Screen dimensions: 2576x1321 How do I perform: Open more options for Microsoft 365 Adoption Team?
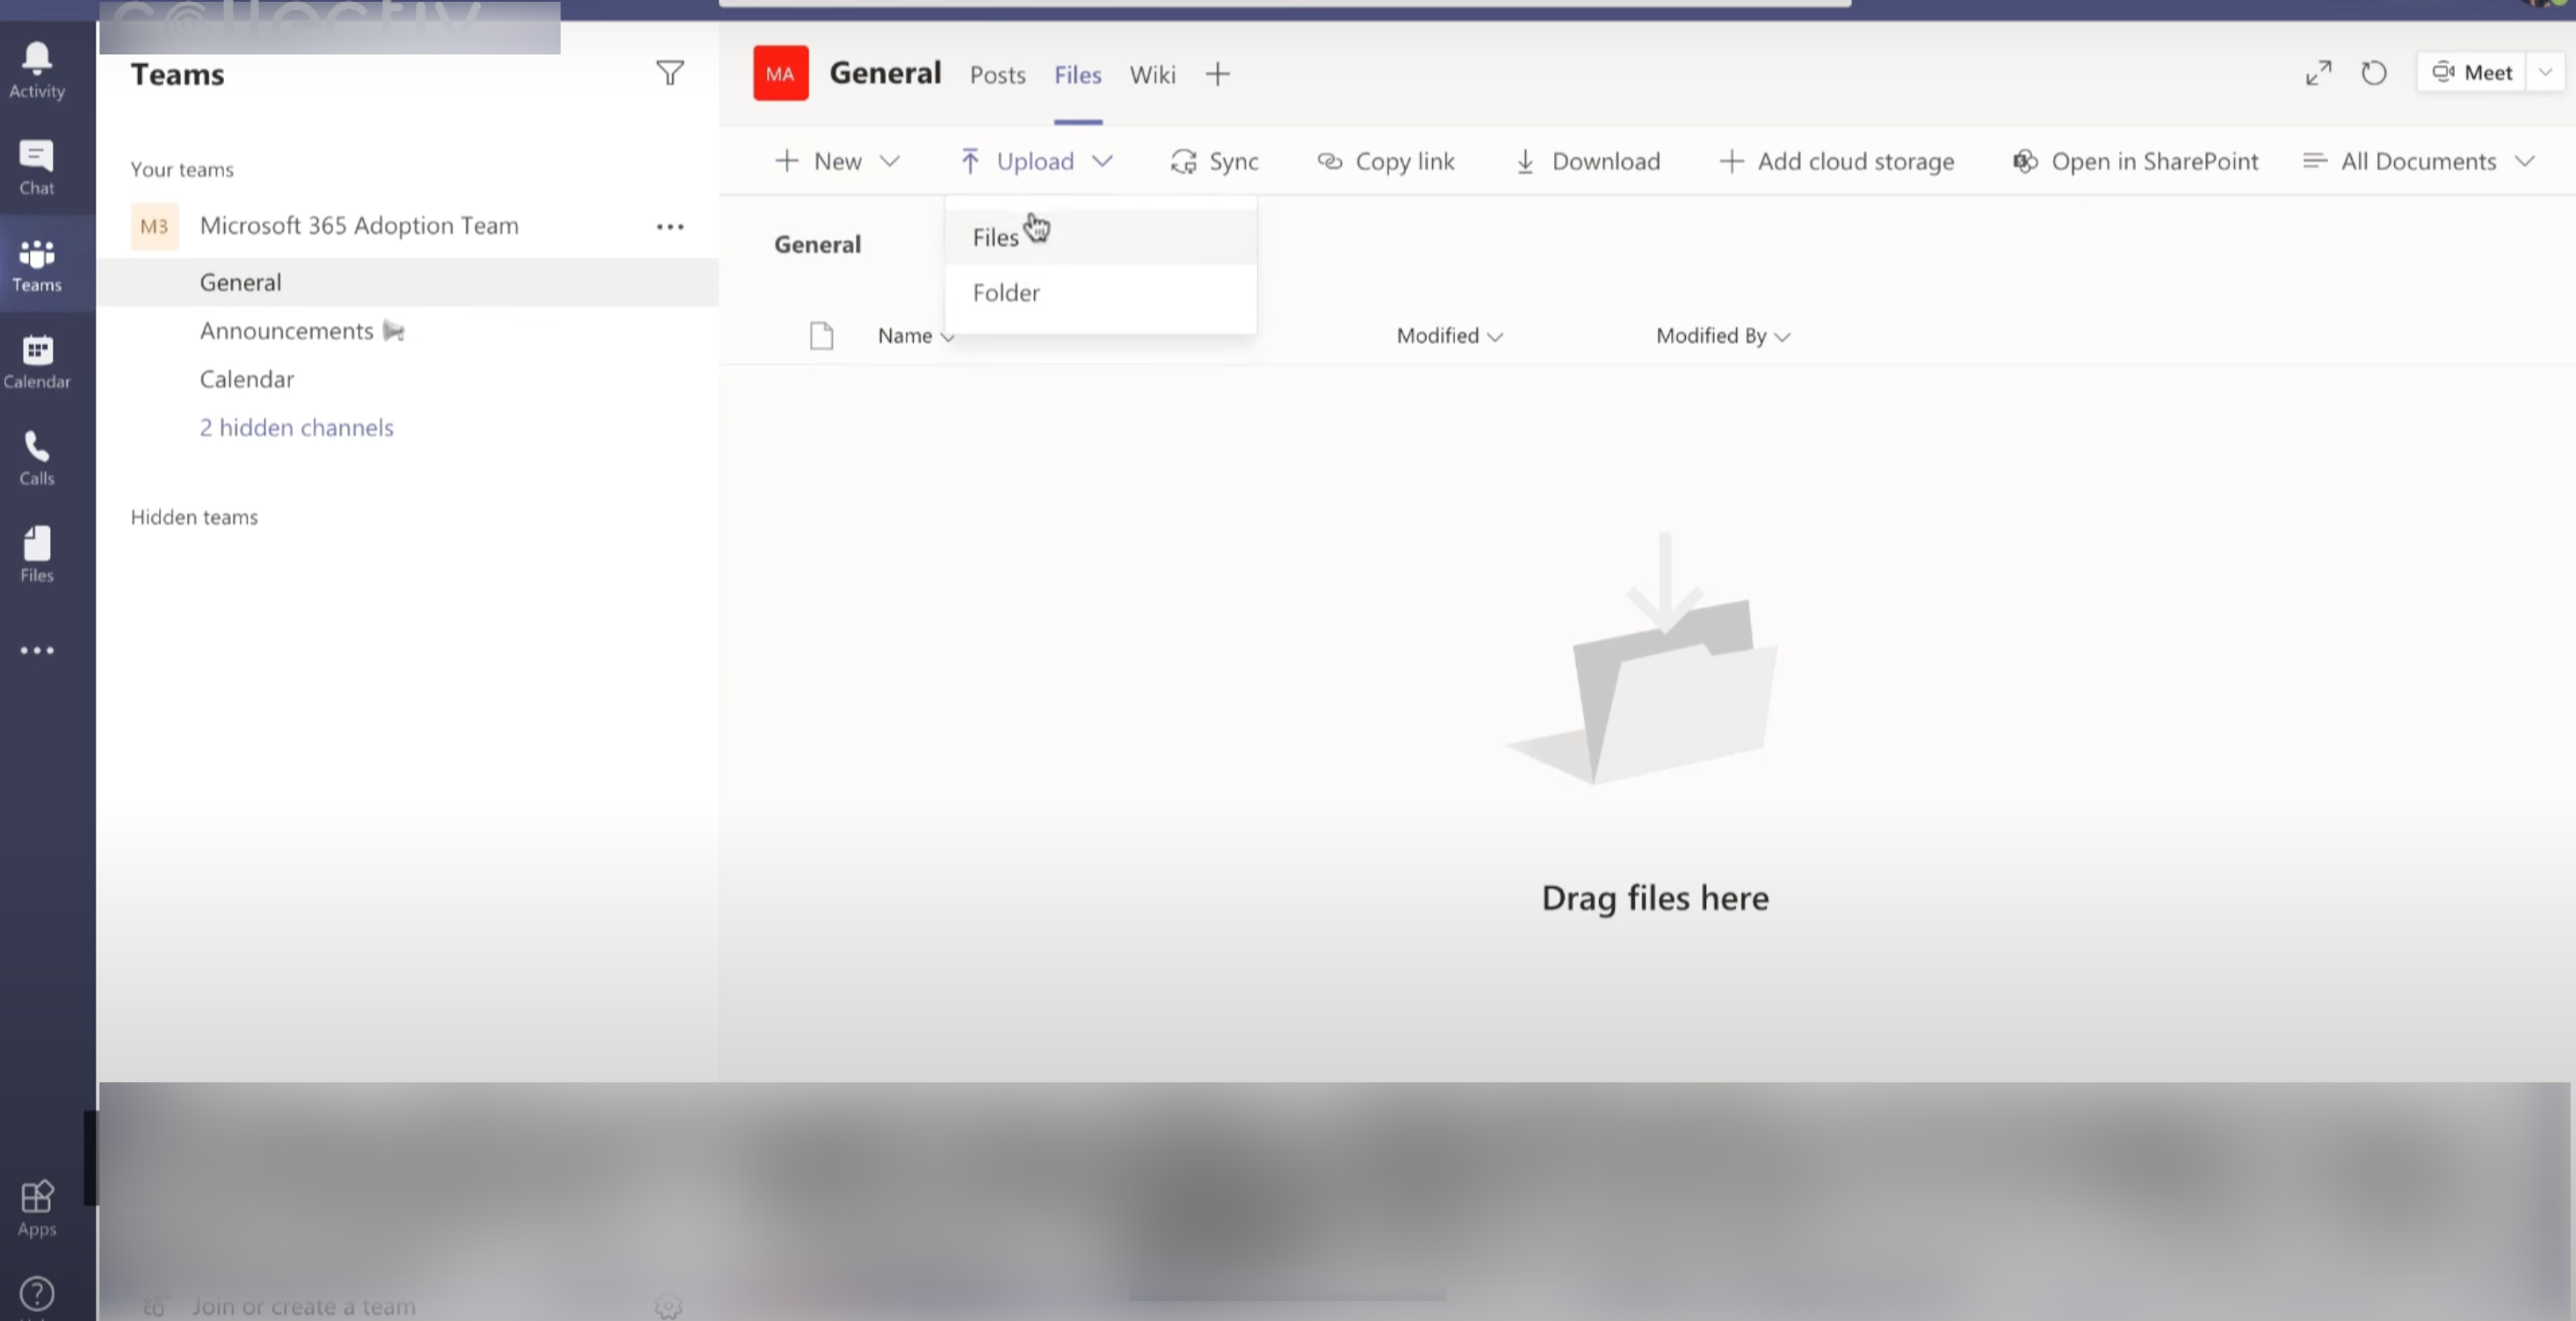click(x=669, y=227)
